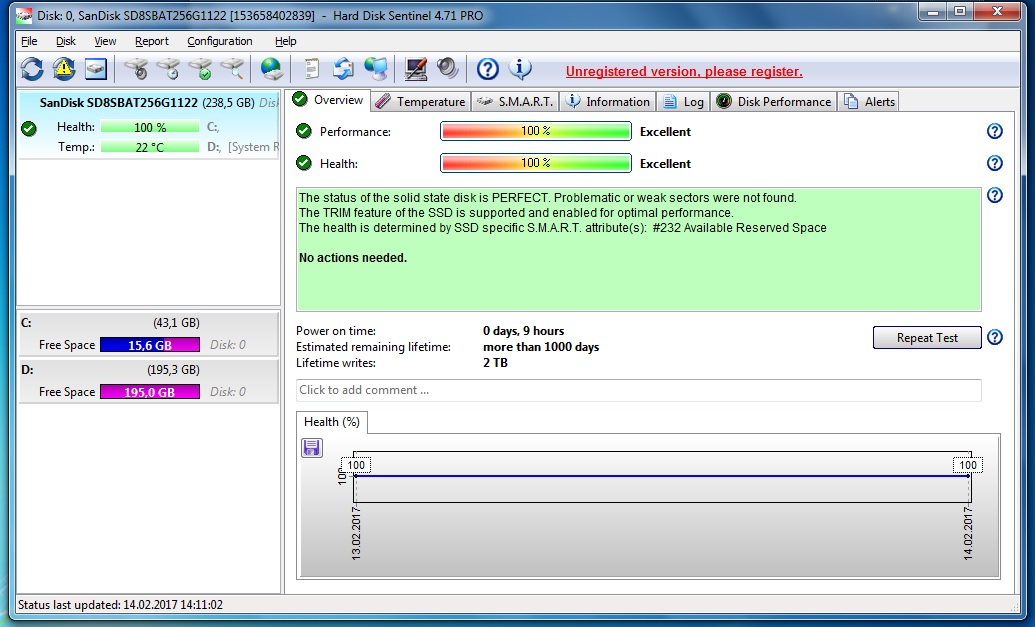The width and height of the screenshot is (1035, 627).
Task: Save the health graph using floppy icon
Action: coord(312,448)
